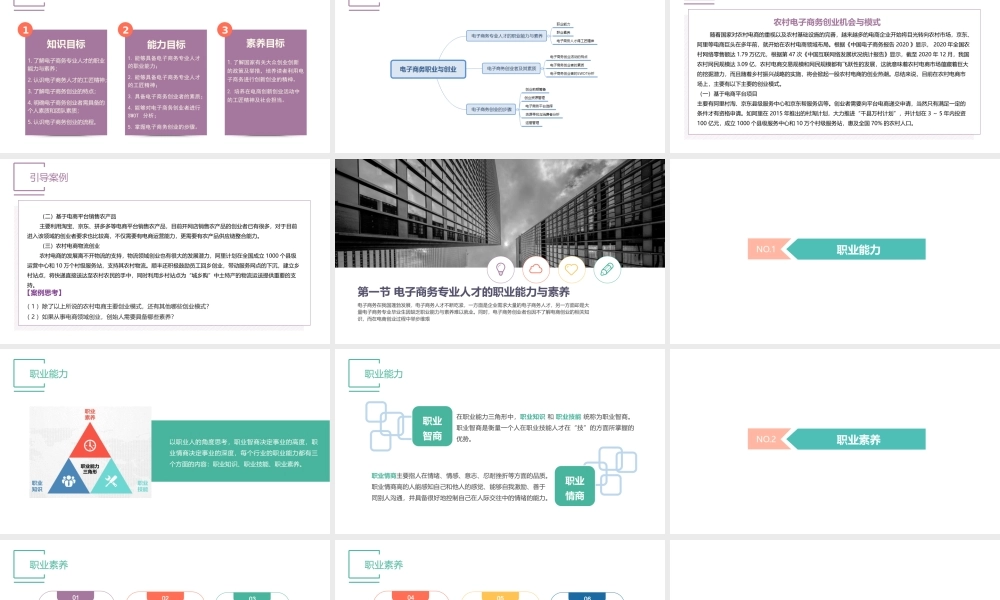Click the red cloud icon circle
1000x600 pixels.
point(535,268)
